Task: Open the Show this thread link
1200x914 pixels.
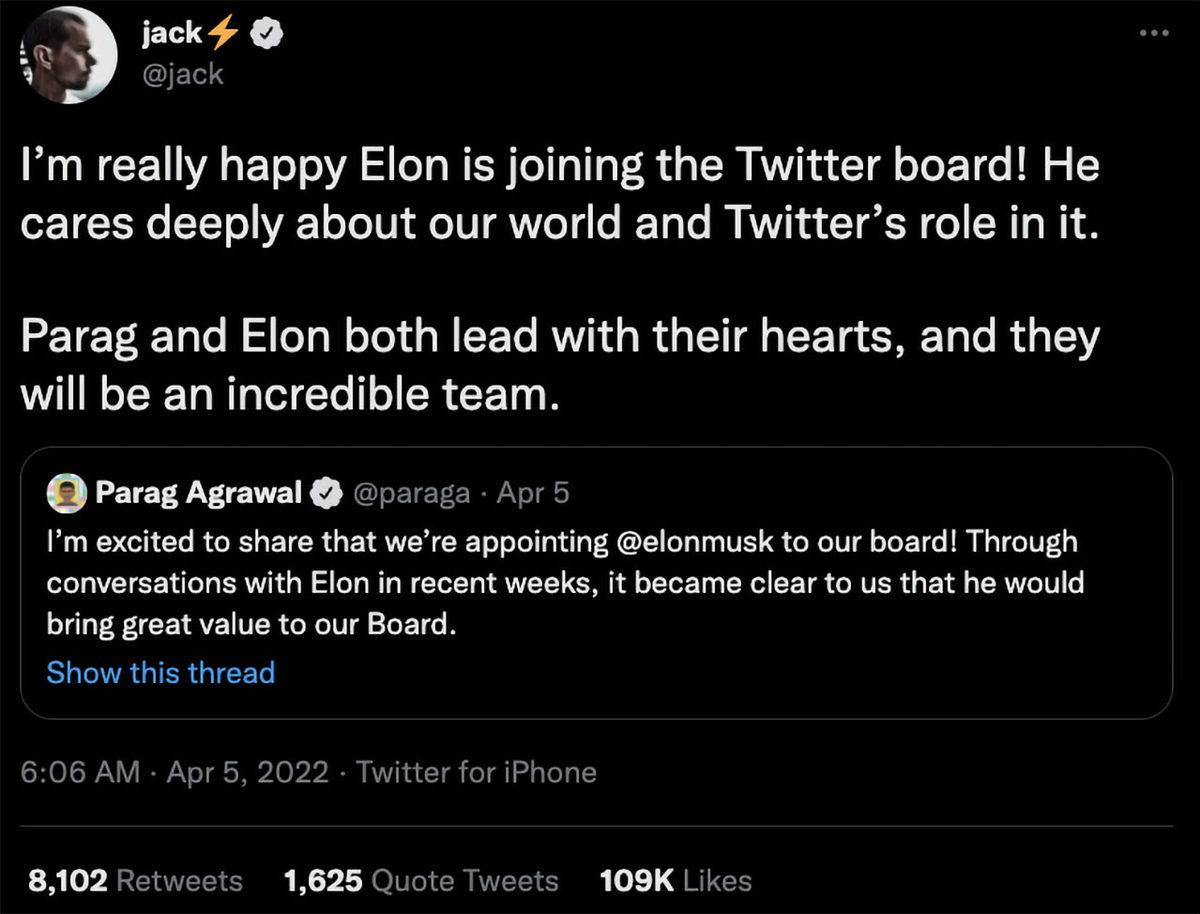Action: coord(160,672)
